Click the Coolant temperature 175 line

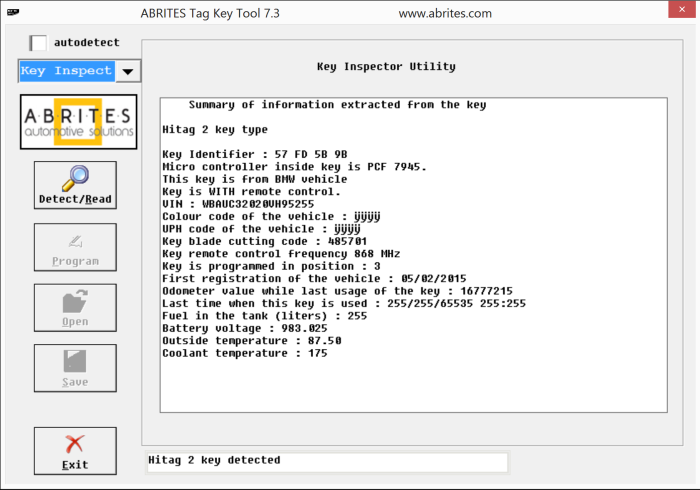[245, 353]
